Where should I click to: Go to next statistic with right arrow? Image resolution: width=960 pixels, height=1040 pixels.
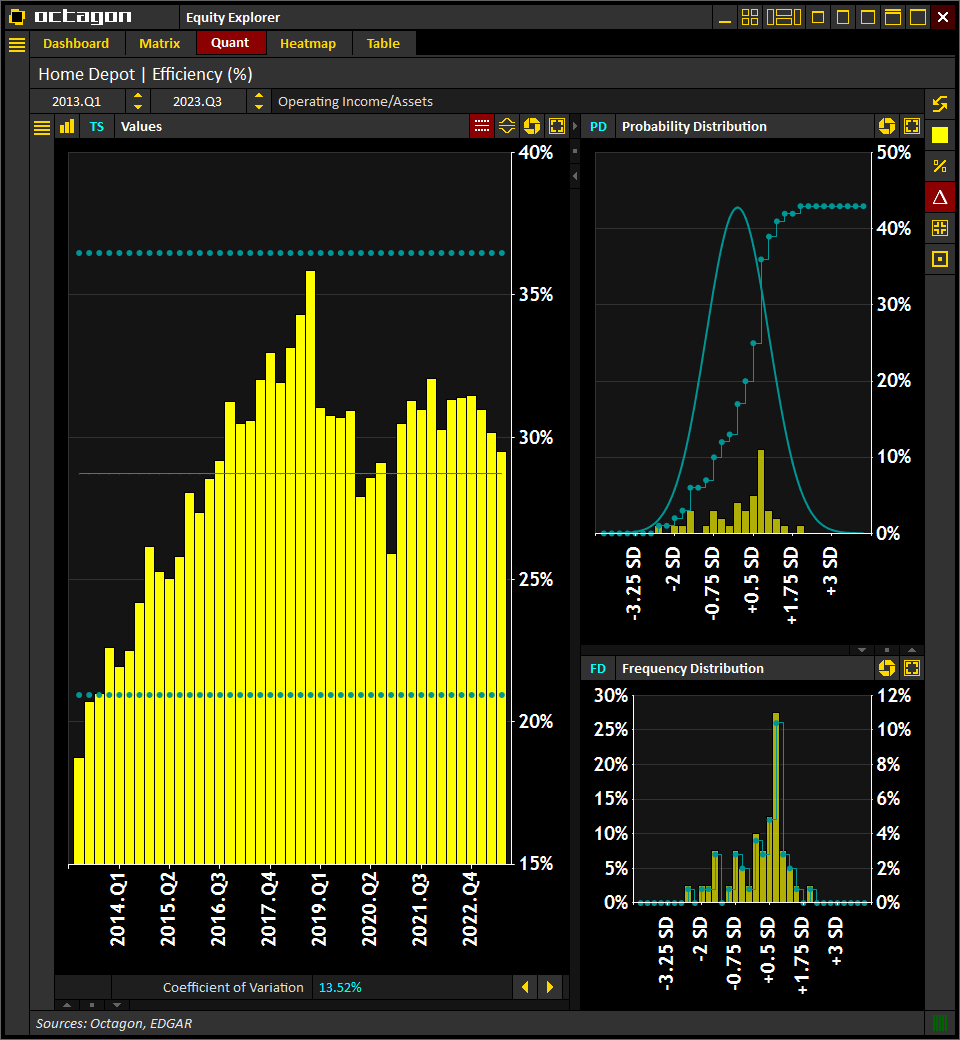click(550, 987)
